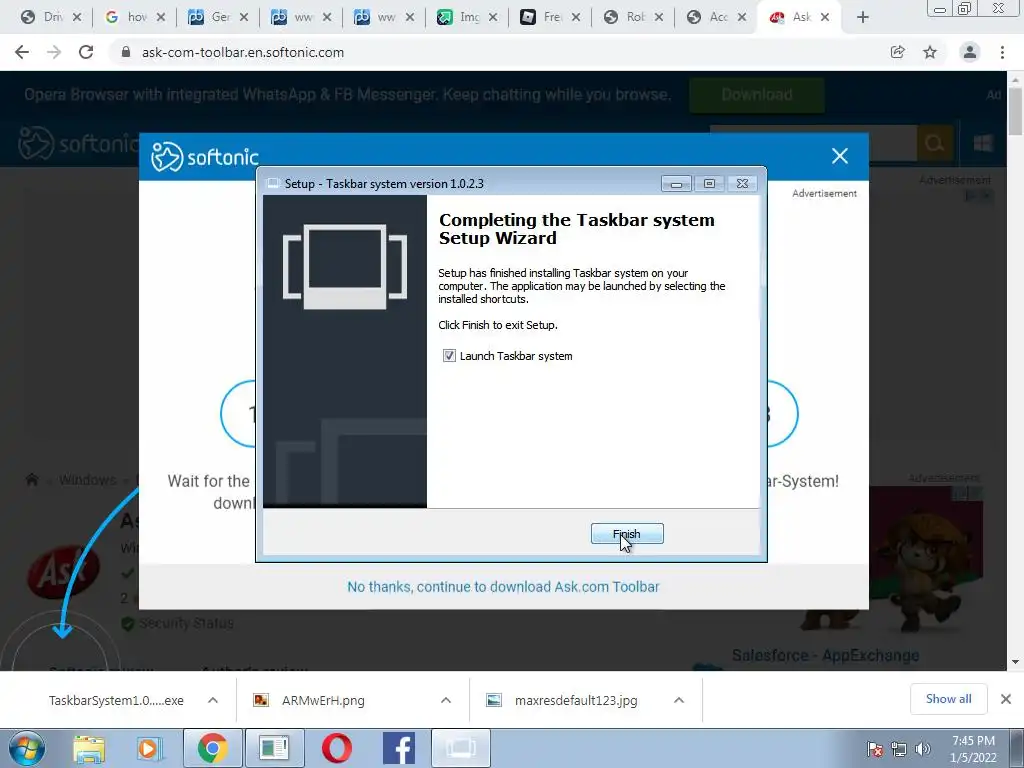
Task: Open the Opera browser taskbar icon
Action: pos(337,748)
